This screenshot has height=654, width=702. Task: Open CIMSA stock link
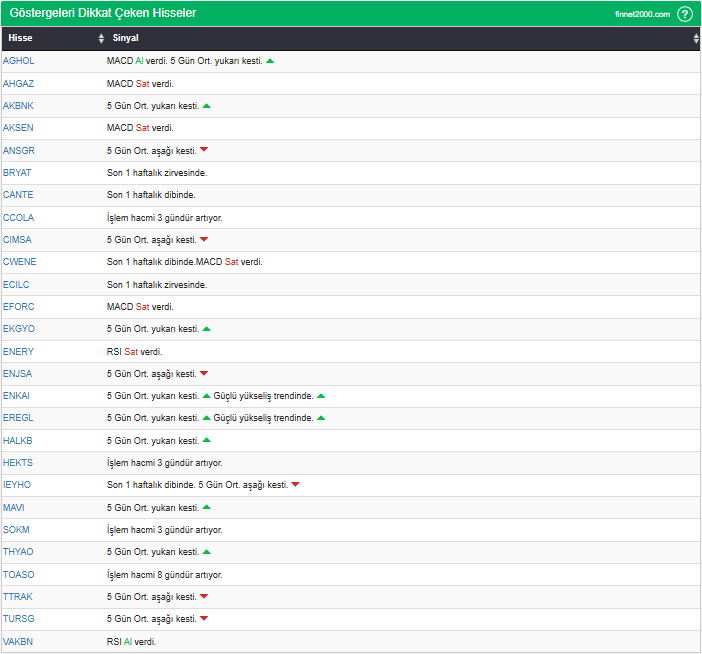[17, 239]
